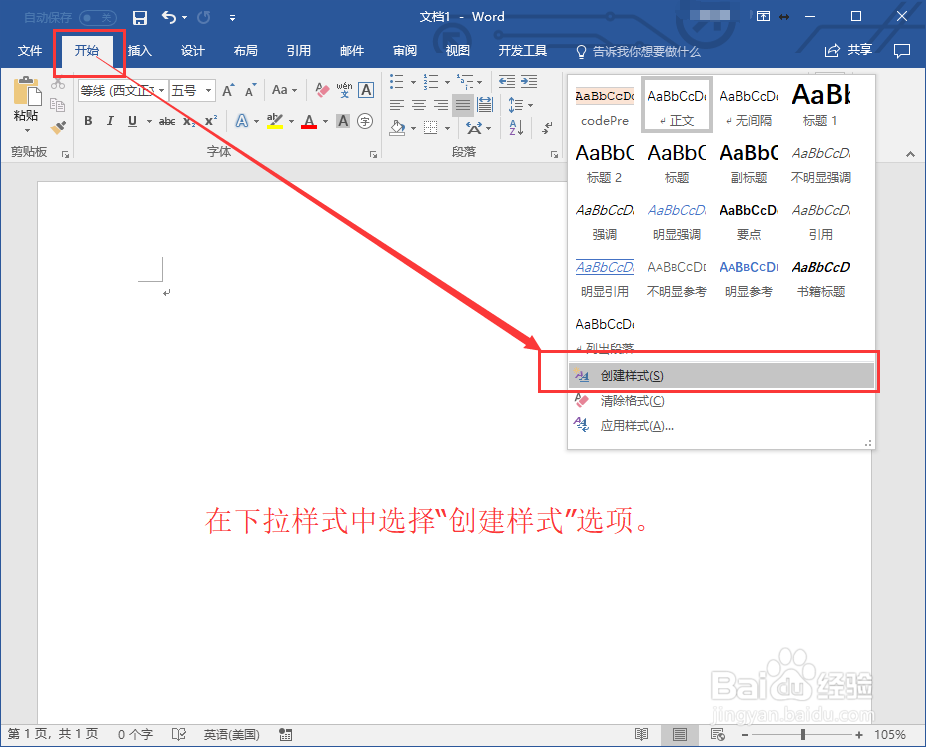Click the Center alignment icon

(x=419, y=105)
